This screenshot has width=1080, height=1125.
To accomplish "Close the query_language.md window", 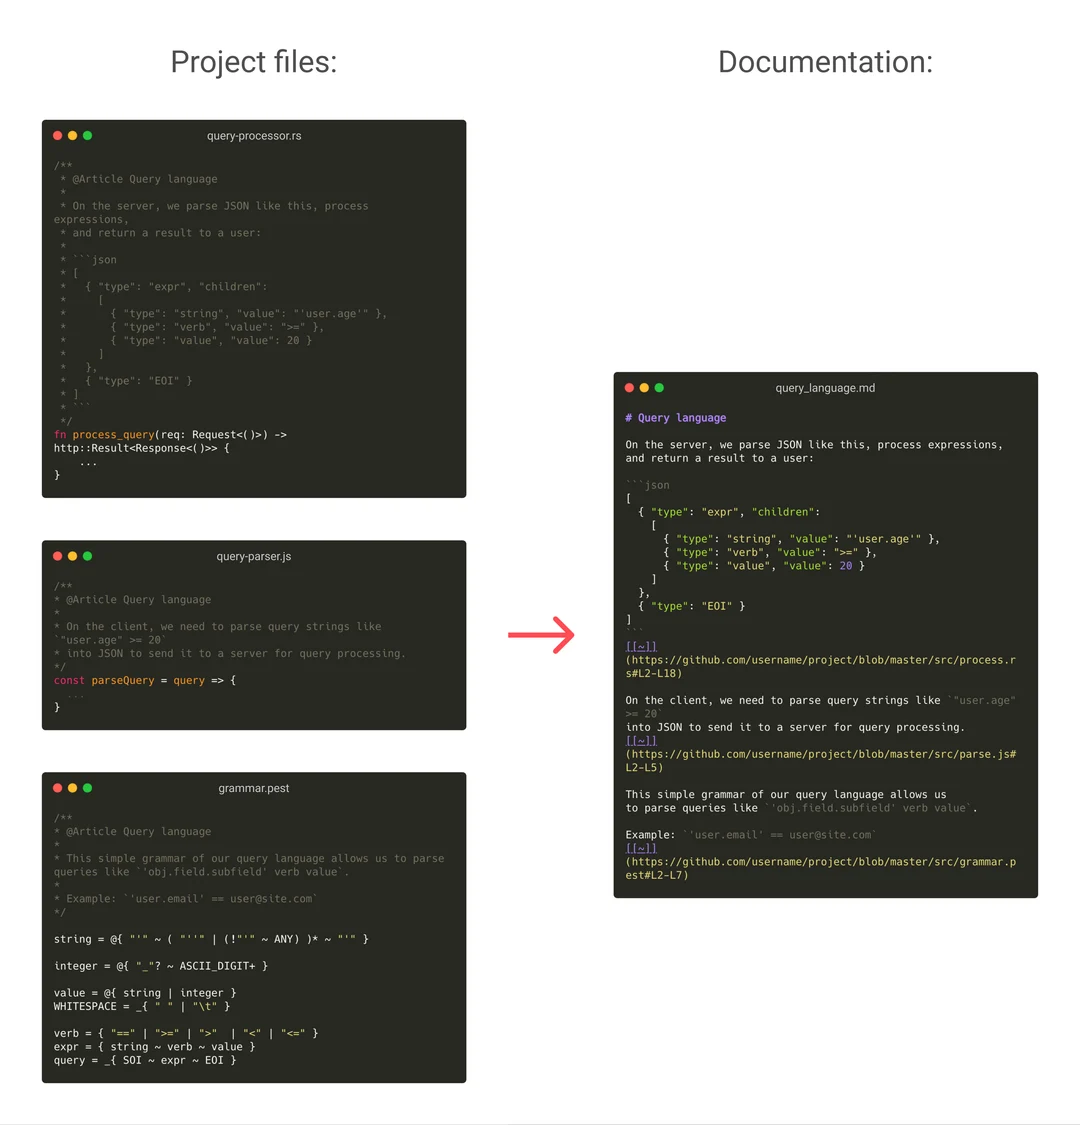I will [x=629, y=387].
